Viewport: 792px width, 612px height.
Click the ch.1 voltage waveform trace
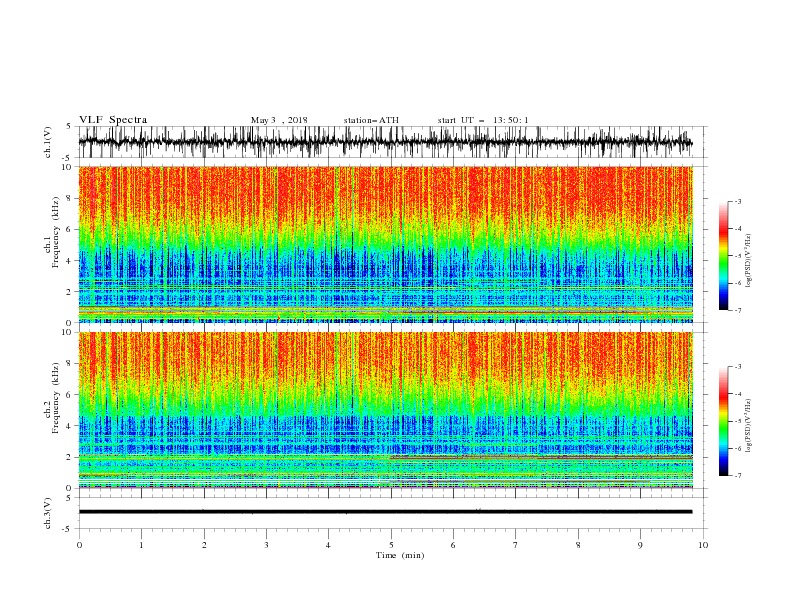click(x=385, y=142)
